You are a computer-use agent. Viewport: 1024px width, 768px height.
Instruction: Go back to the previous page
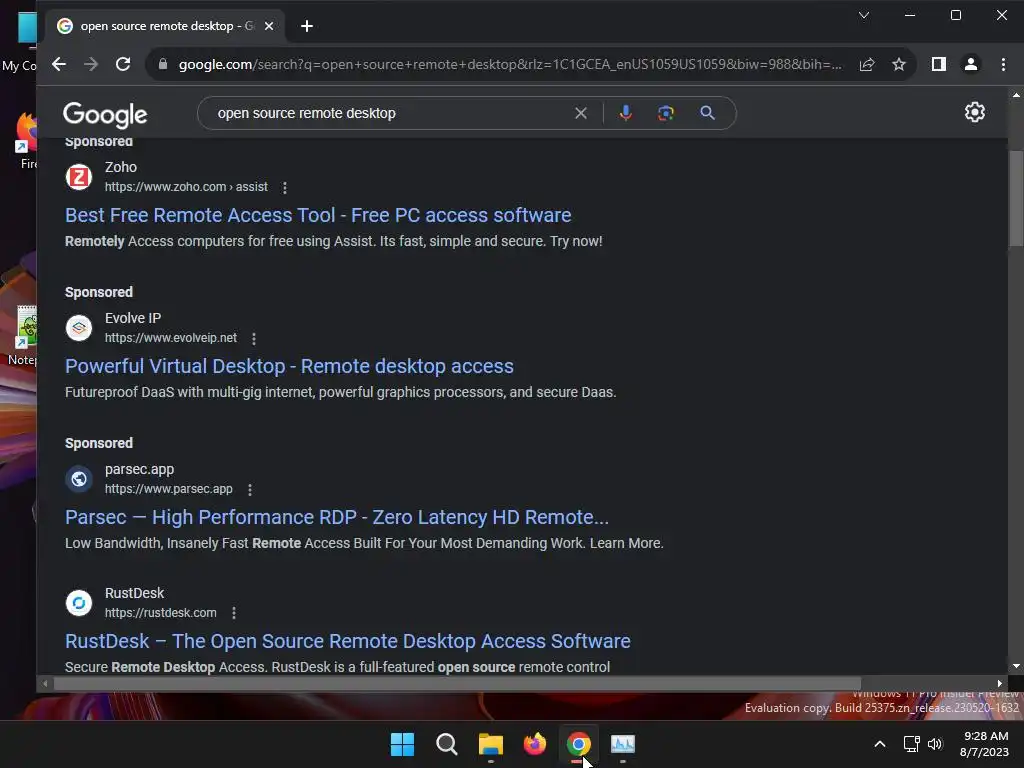pos(59,64)
